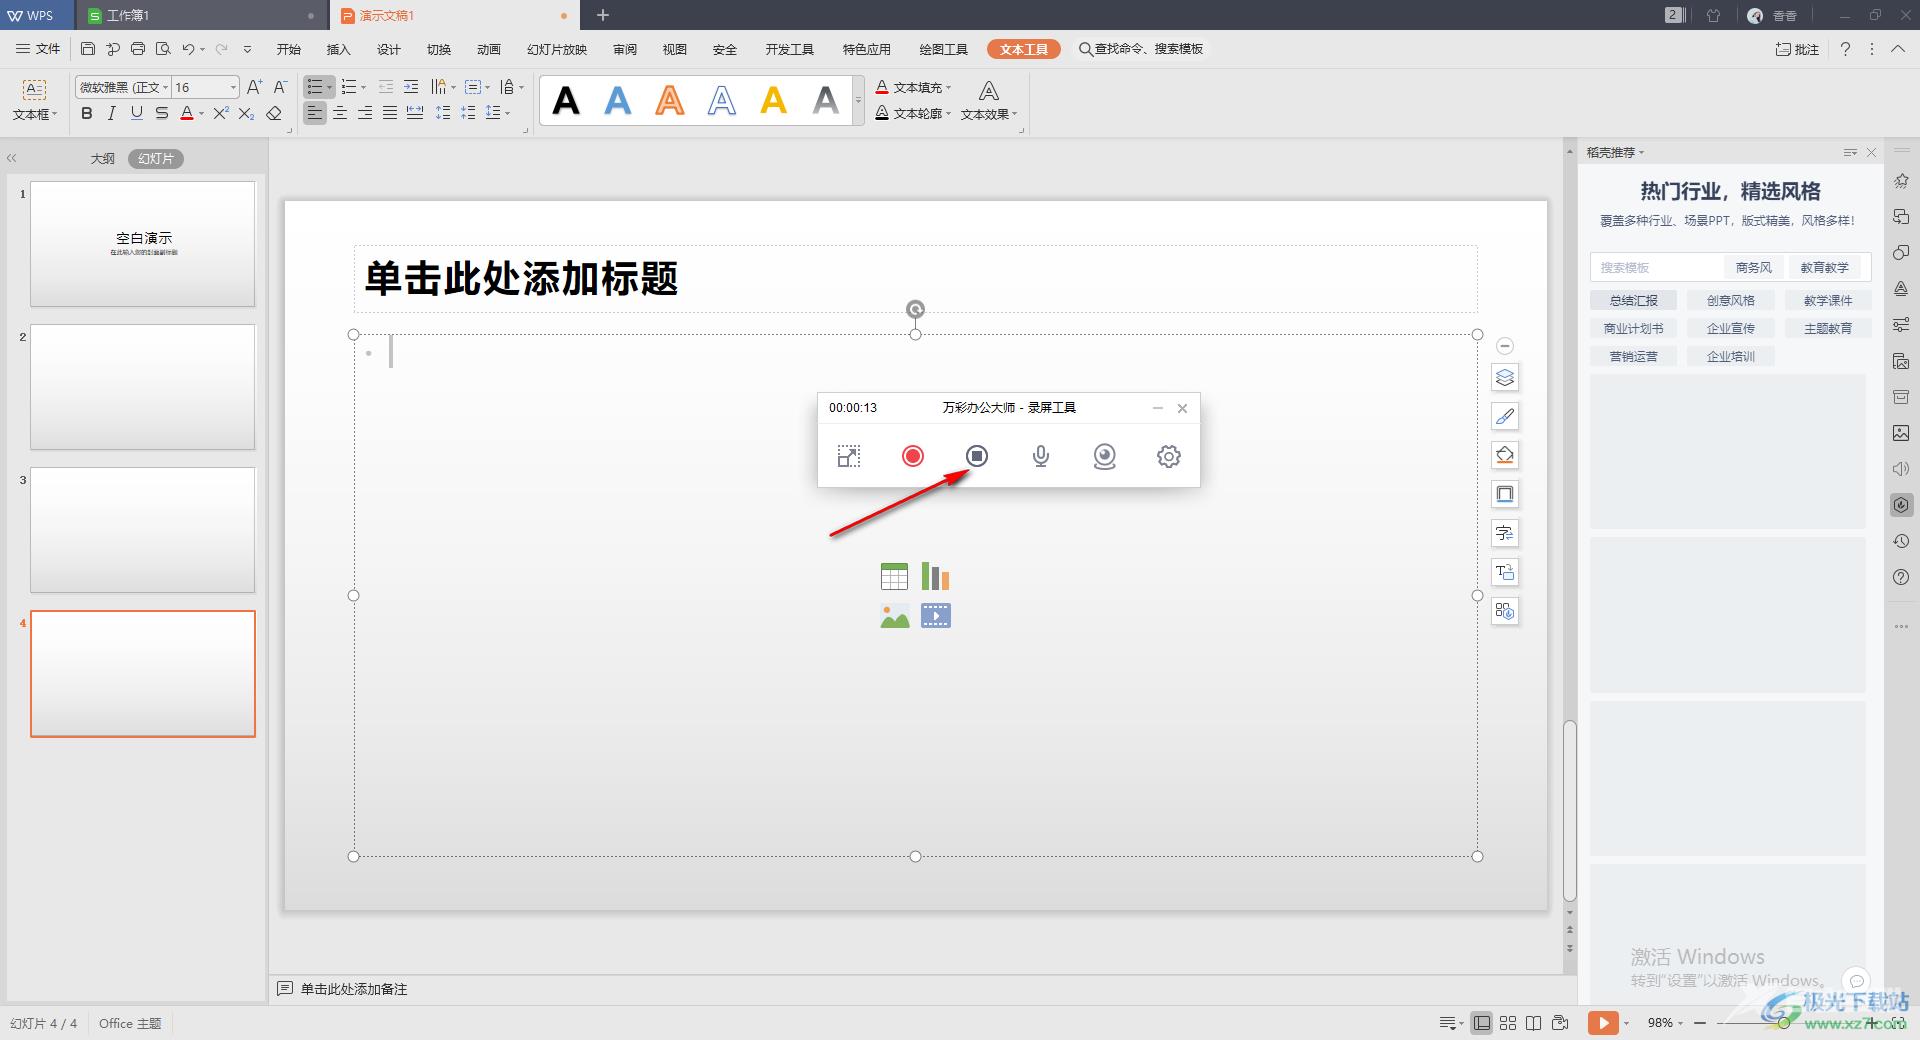1920x1040 pixels.
Task: Justify text alignment
Action: (x=390, y=113)
